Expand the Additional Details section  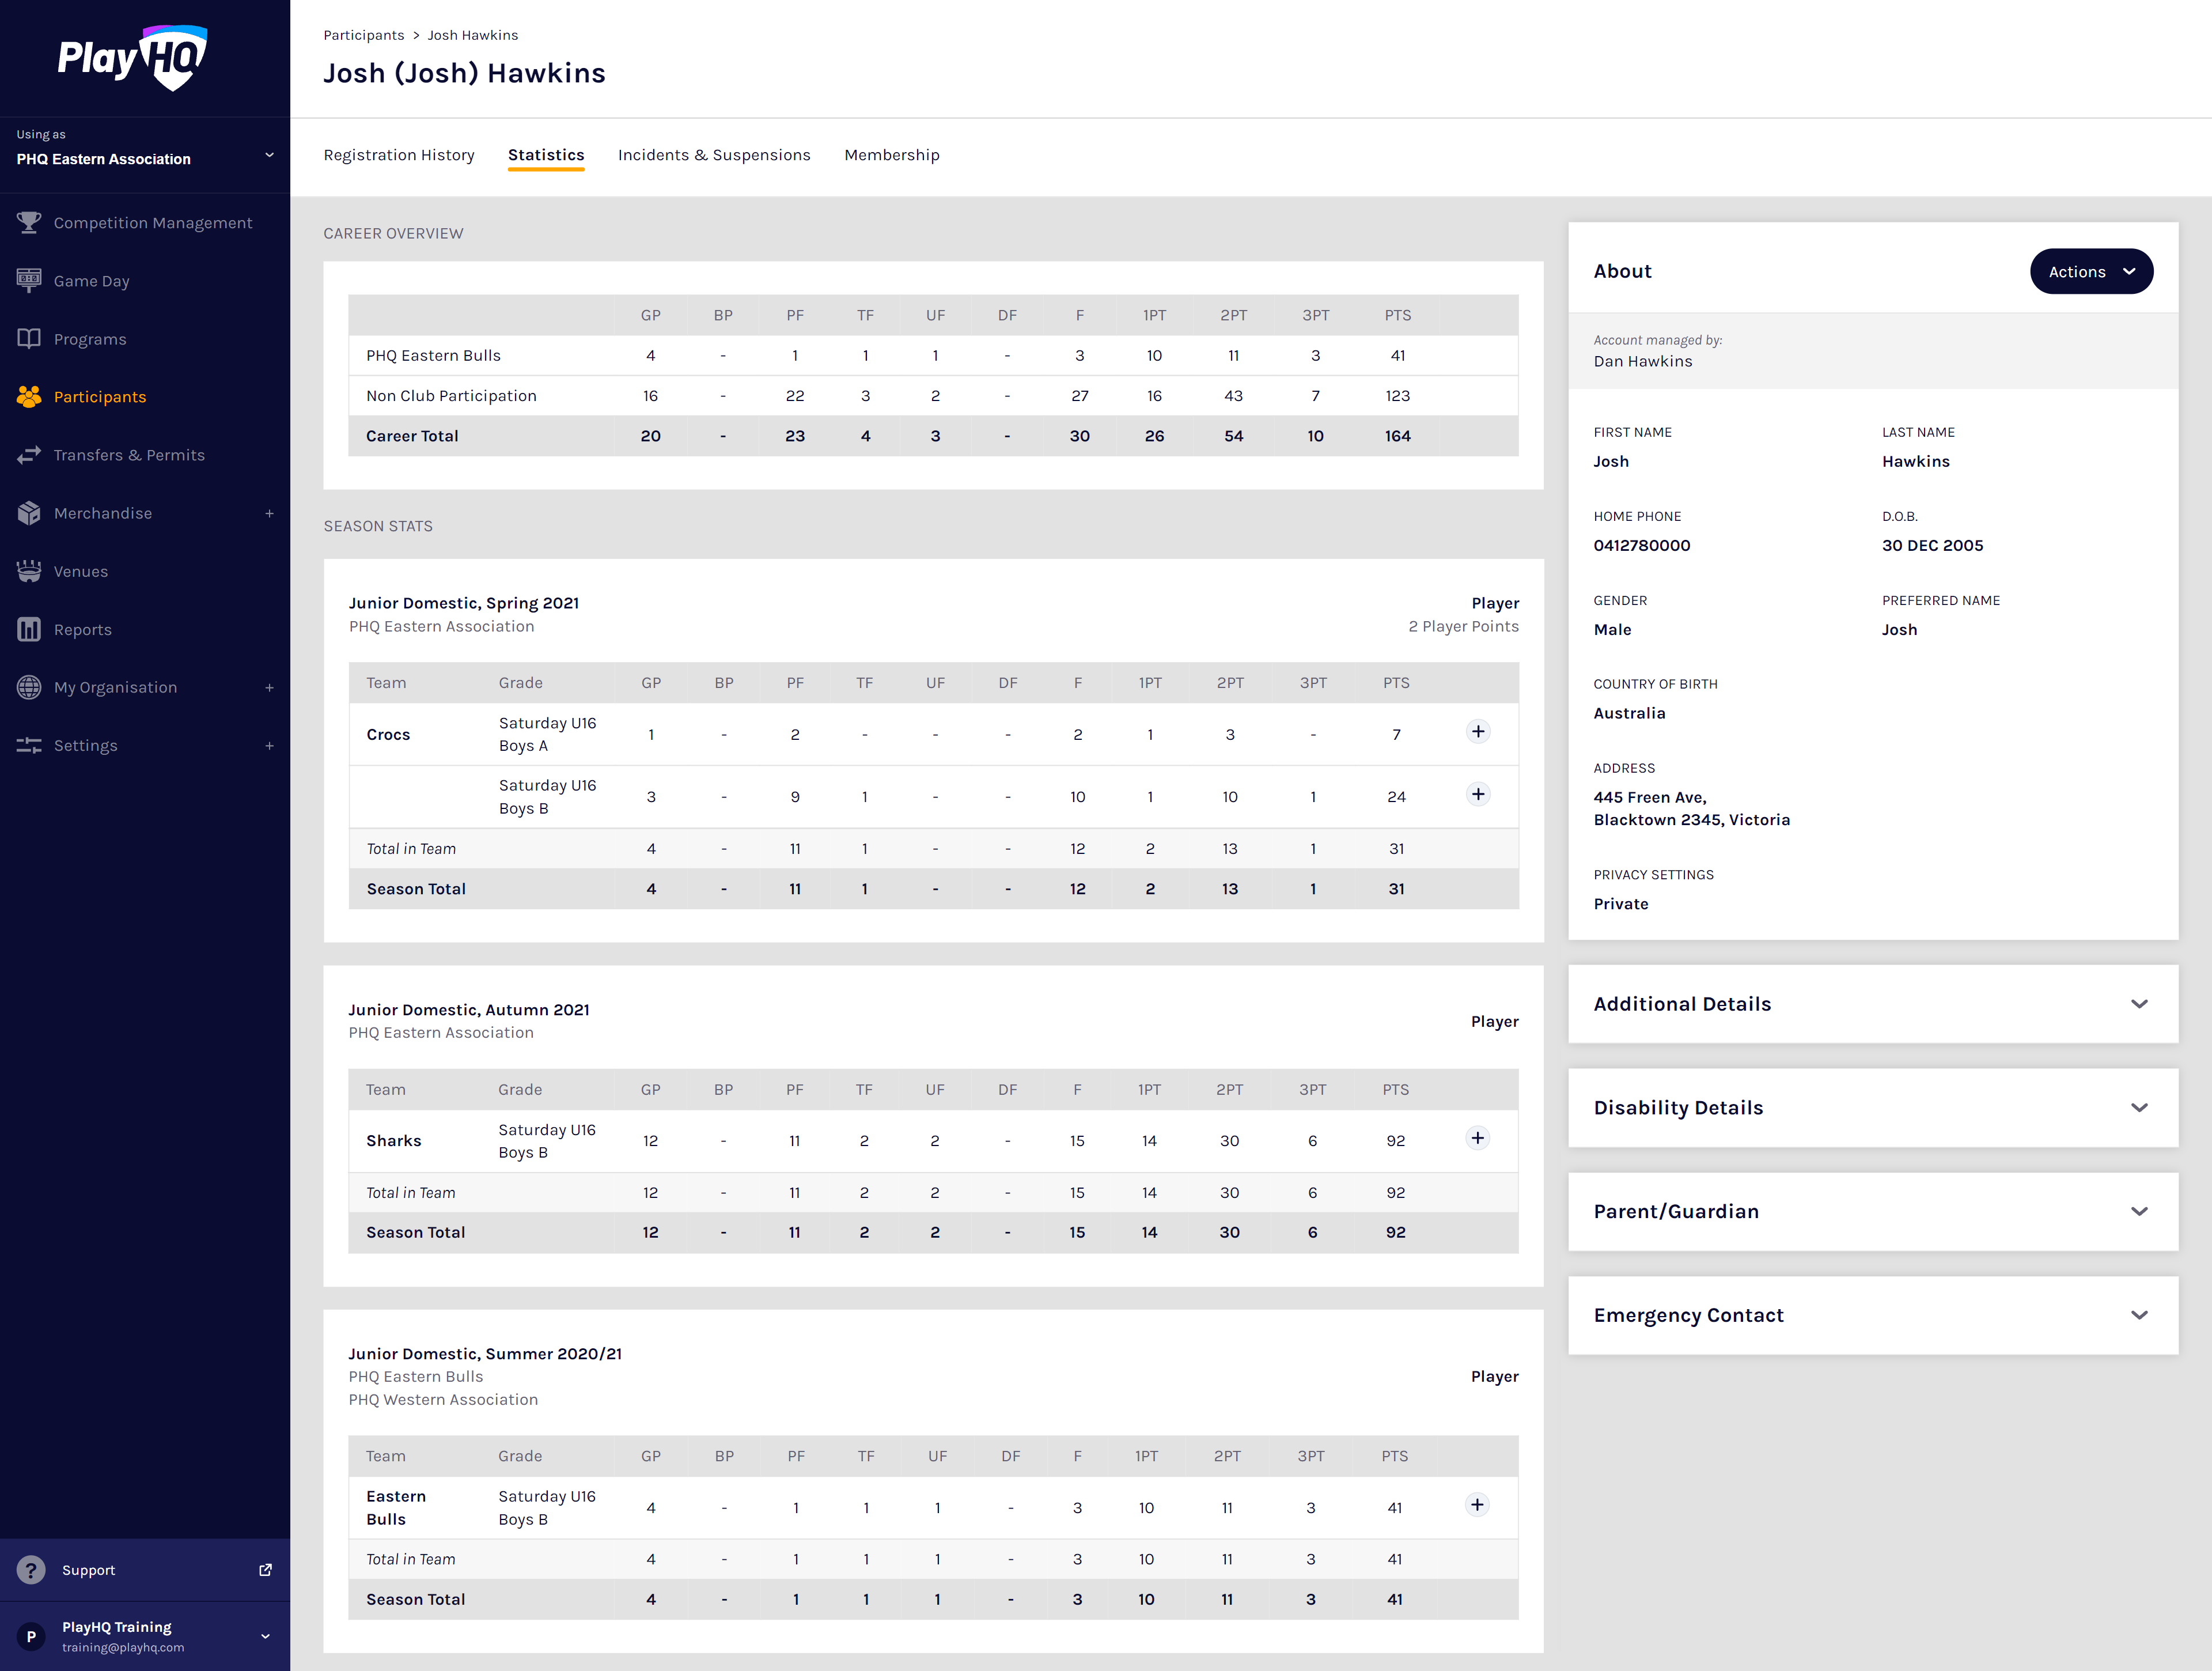tap(2139, 1004)
